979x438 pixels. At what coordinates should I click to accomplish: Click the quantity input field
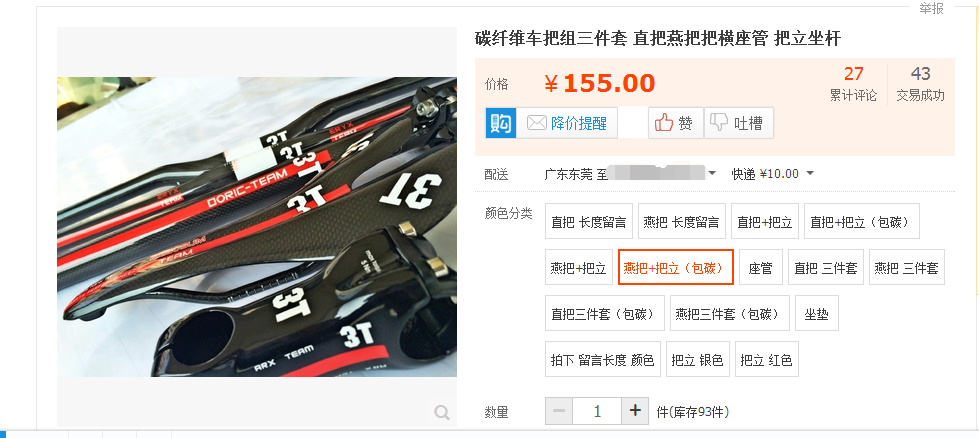597,411
